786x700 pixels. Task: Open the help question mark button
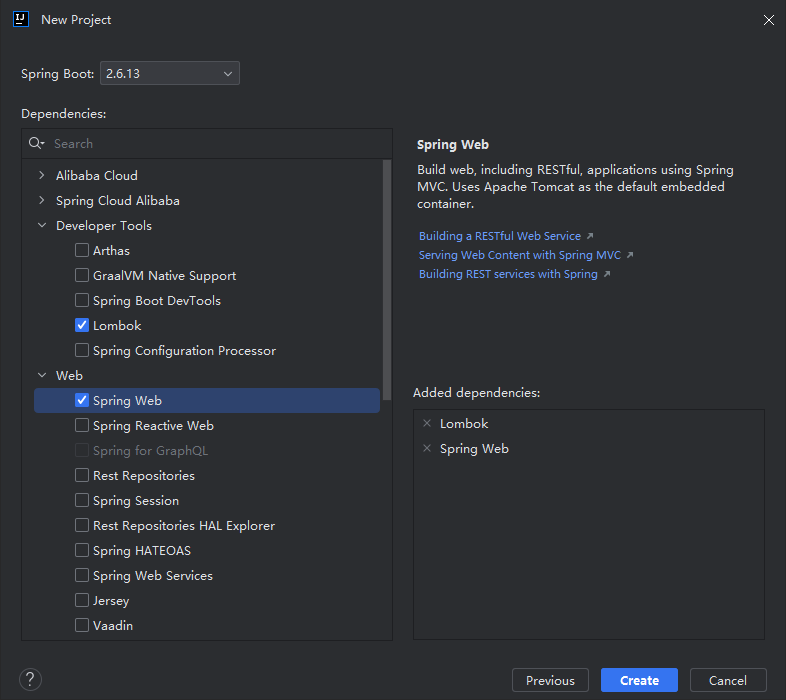(x=30, y=679)
